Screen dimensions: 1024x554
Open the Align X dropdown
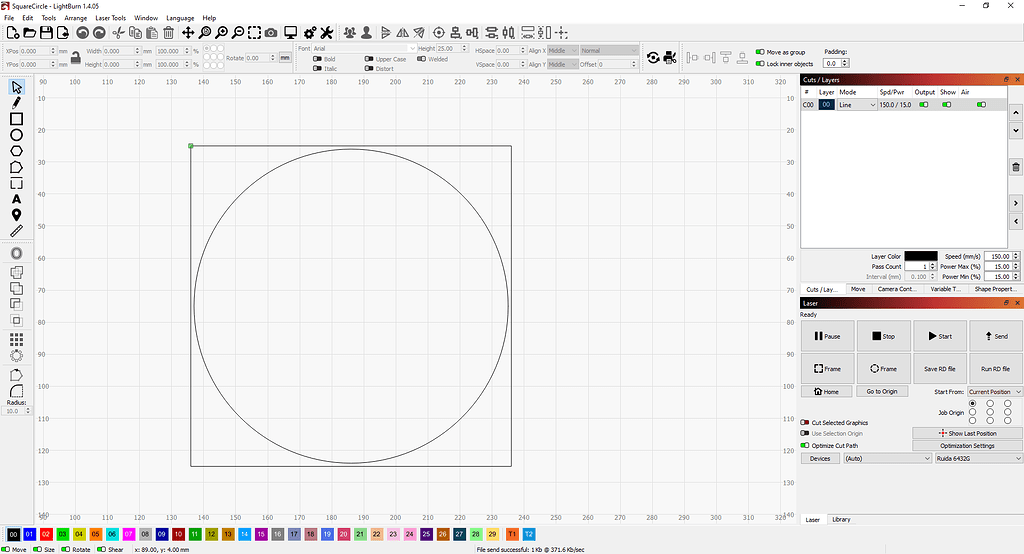click(x=562, y=50)
